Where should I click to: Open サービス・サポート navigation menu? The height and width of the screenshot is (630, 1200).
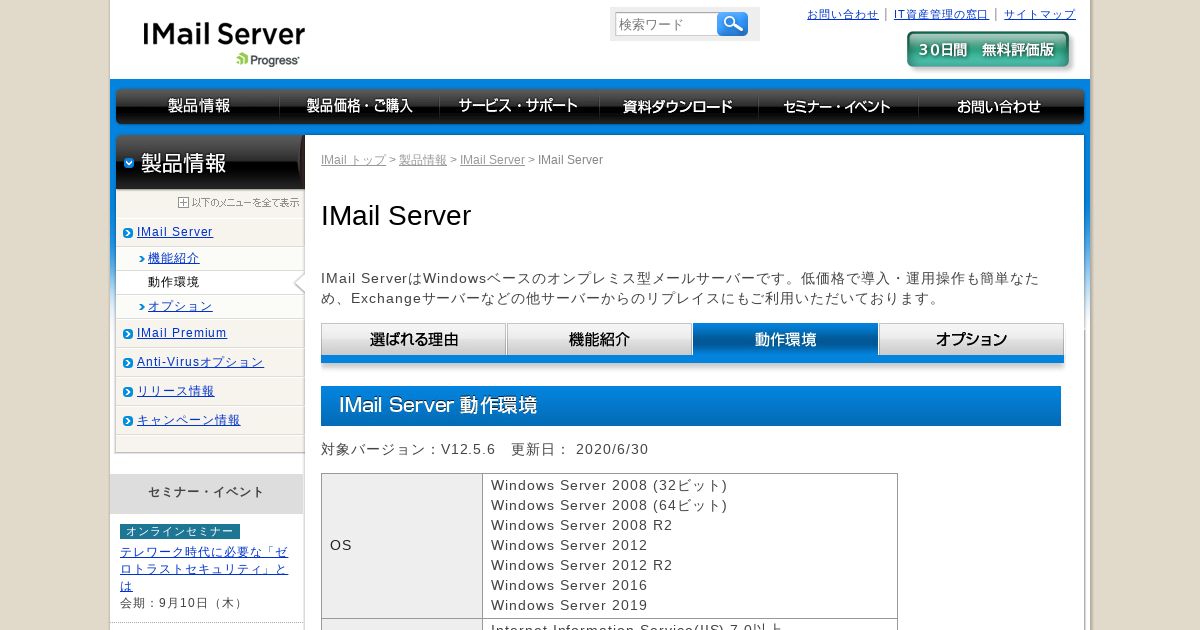(x=519, y=106)
